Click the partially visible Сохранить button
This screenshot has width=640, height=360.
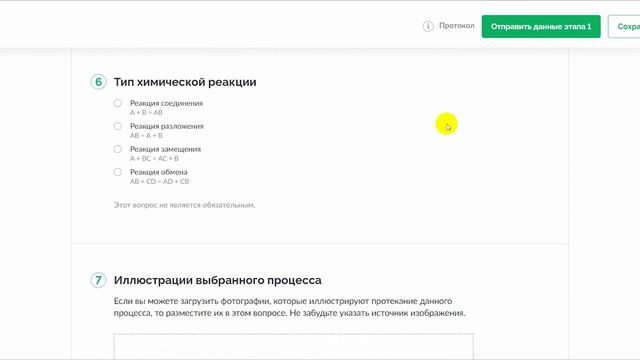click(624, 27)
